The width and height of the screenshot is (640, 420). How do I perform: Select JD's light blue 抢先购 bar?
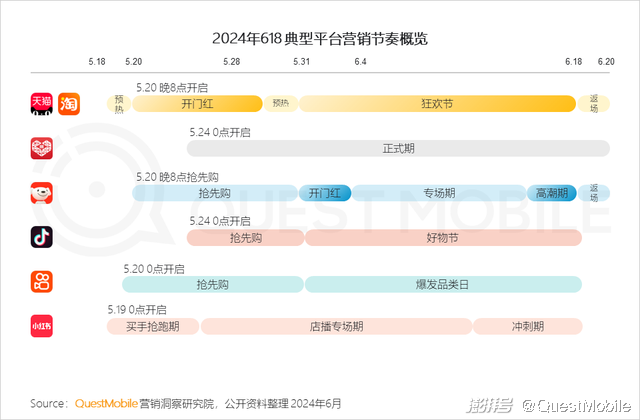click(x=215, y=193)
